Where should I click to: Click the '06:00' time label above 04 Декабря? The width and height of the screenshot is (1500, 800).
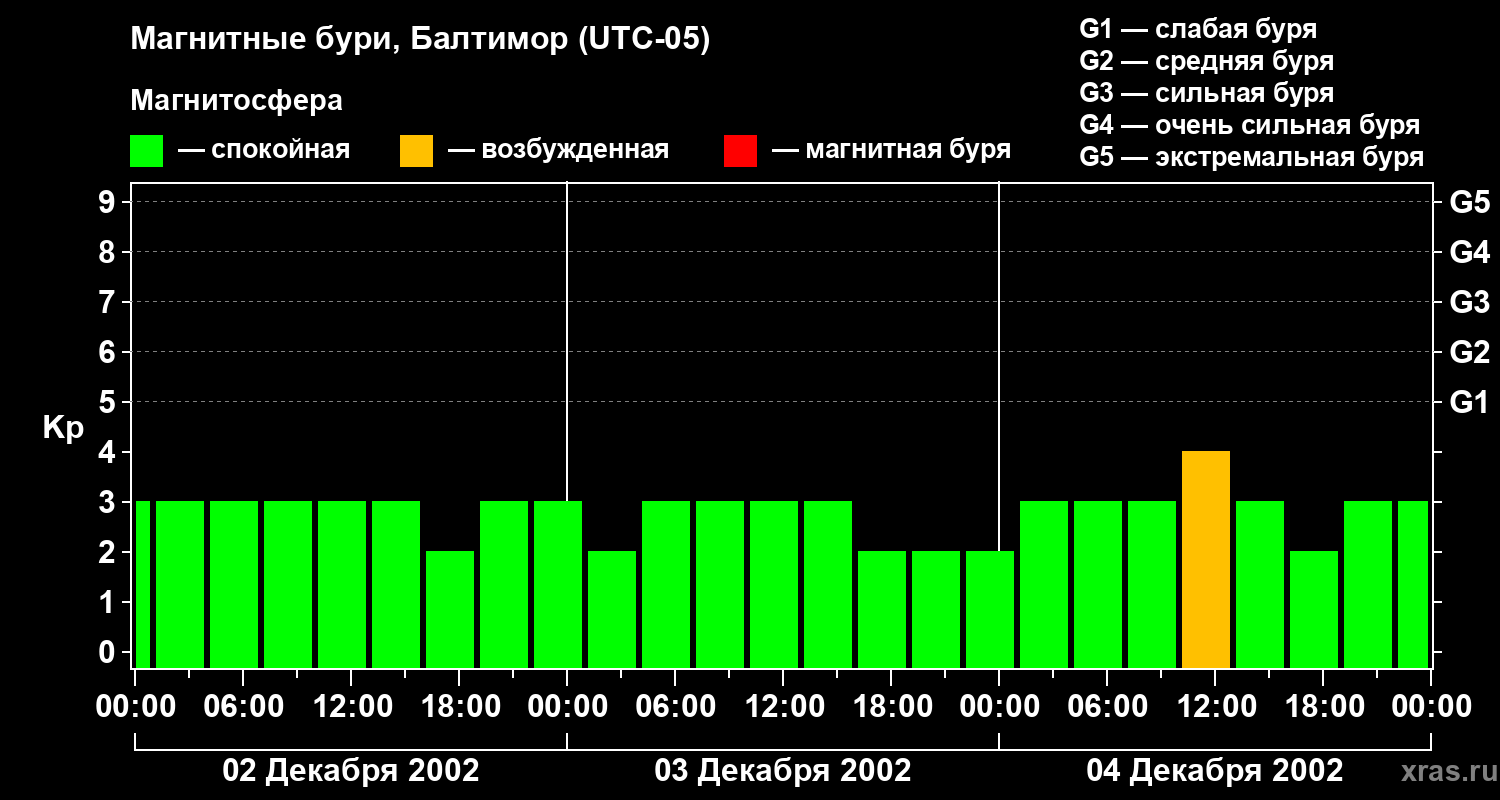pyautogui.click(x=1107, y=707)
